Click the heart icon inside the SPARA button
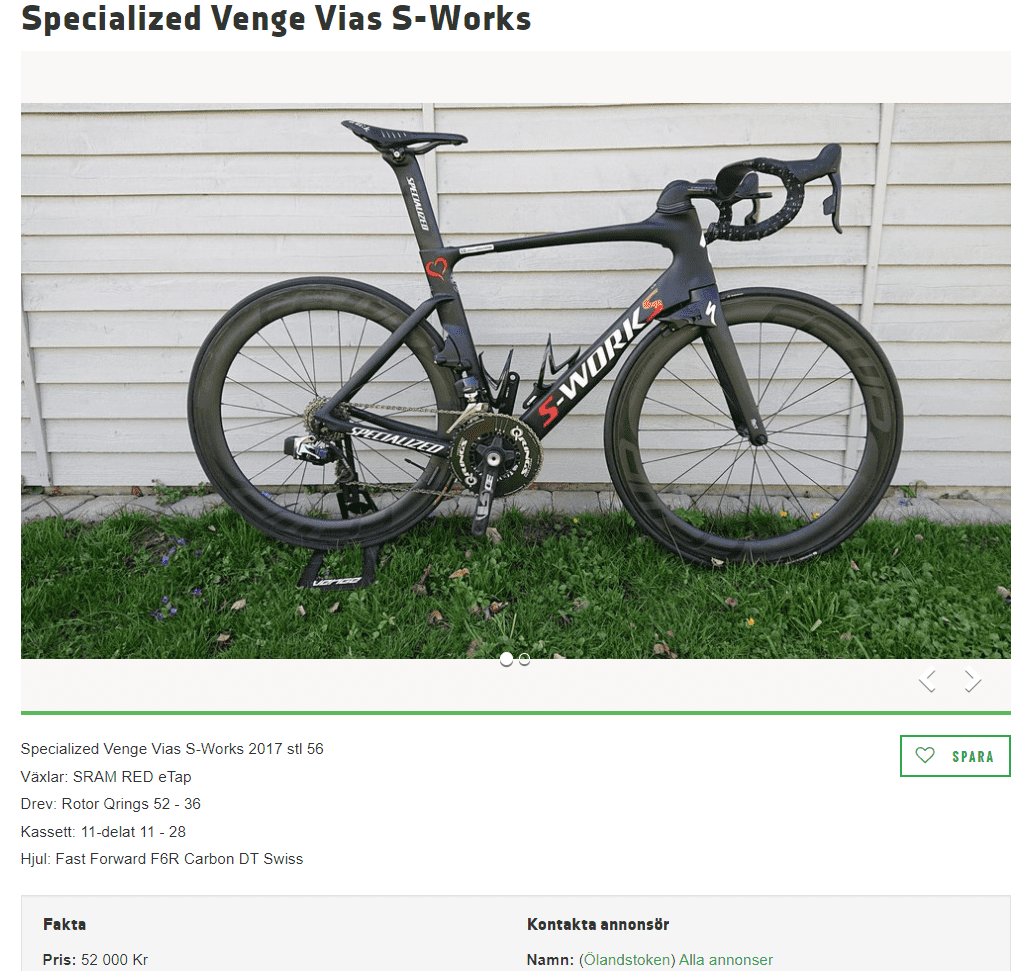The width and height of the screenshot is (1025, 971). (x=924, y=755)
